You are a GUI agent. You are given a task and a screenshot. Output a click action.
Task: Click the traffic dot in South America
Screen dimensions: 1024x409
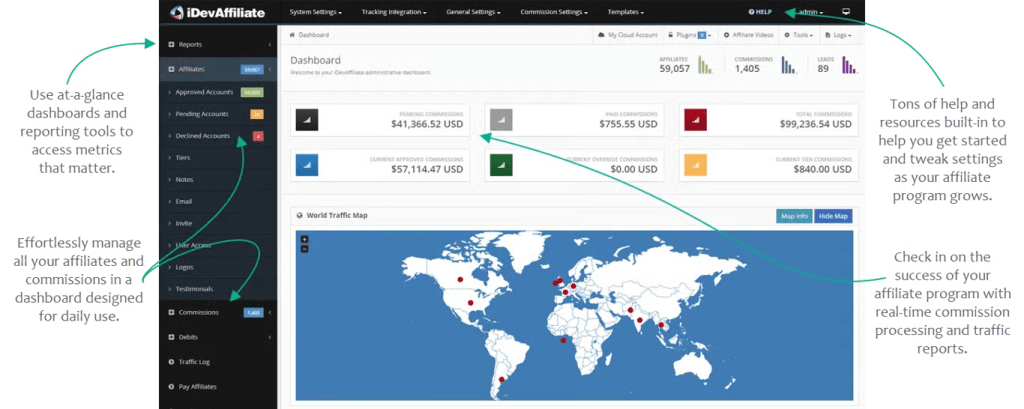point(502,379)
